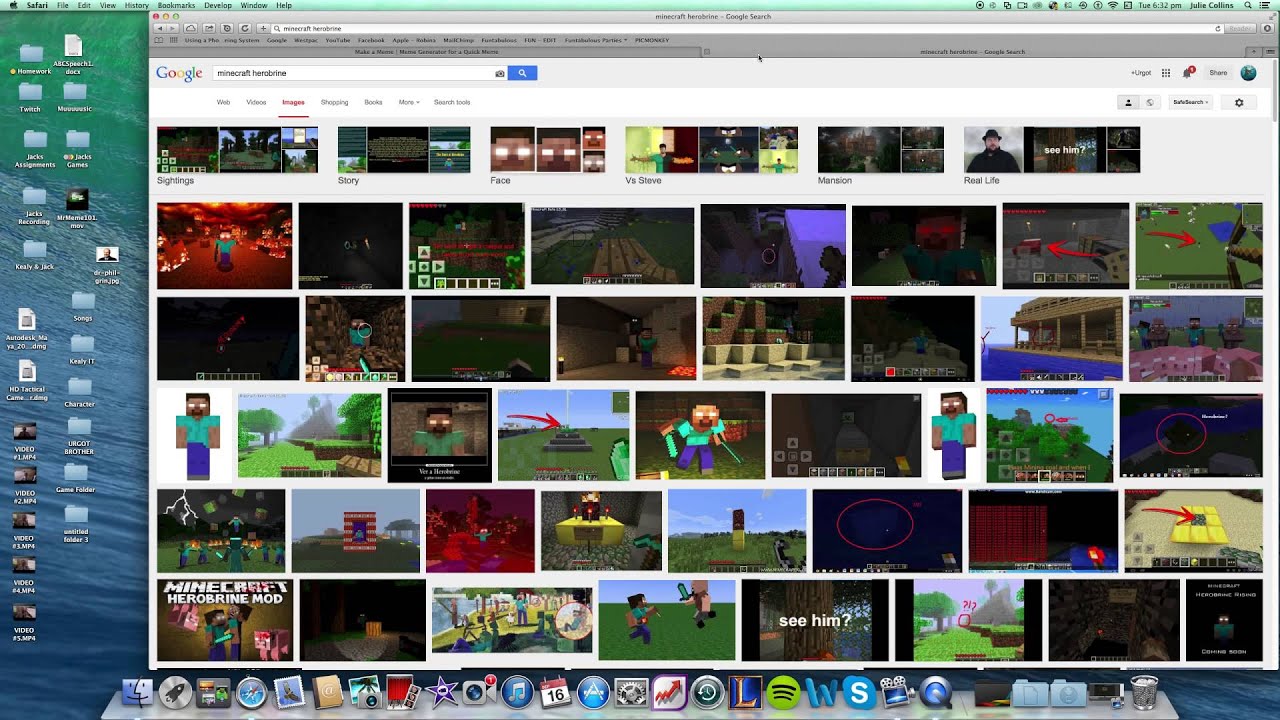Open the App Store from the Dock

(x=593, y=692)
